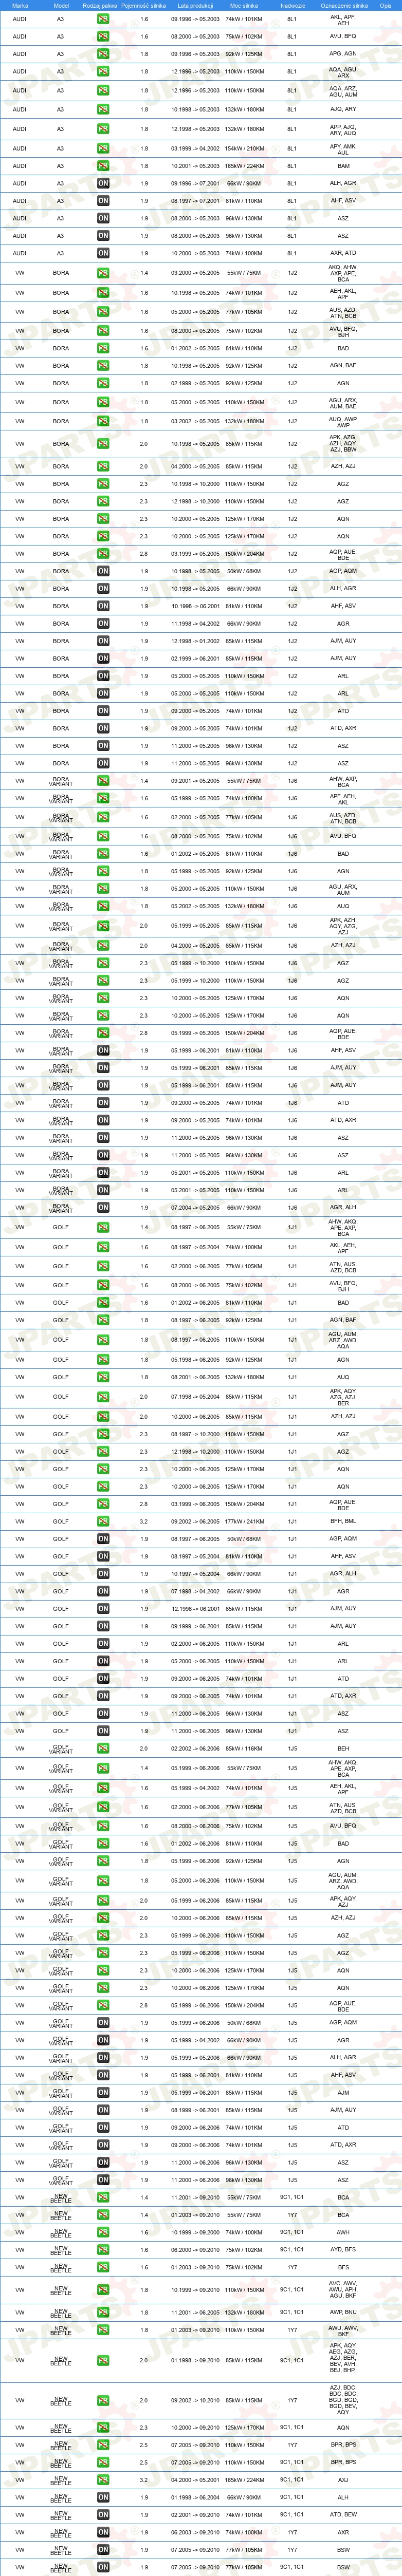Click engine code 'BFH, BML' cell

point(343,1521)
